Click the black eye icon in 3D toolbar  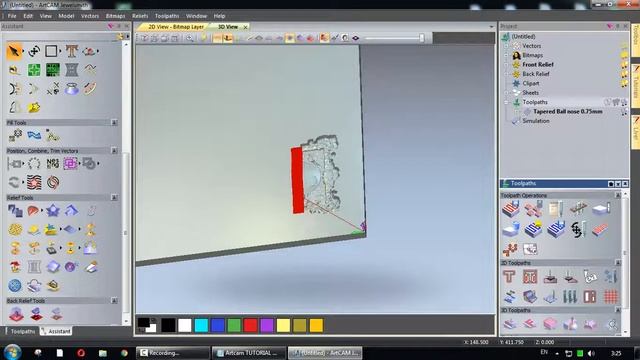[x=356, y=38]
